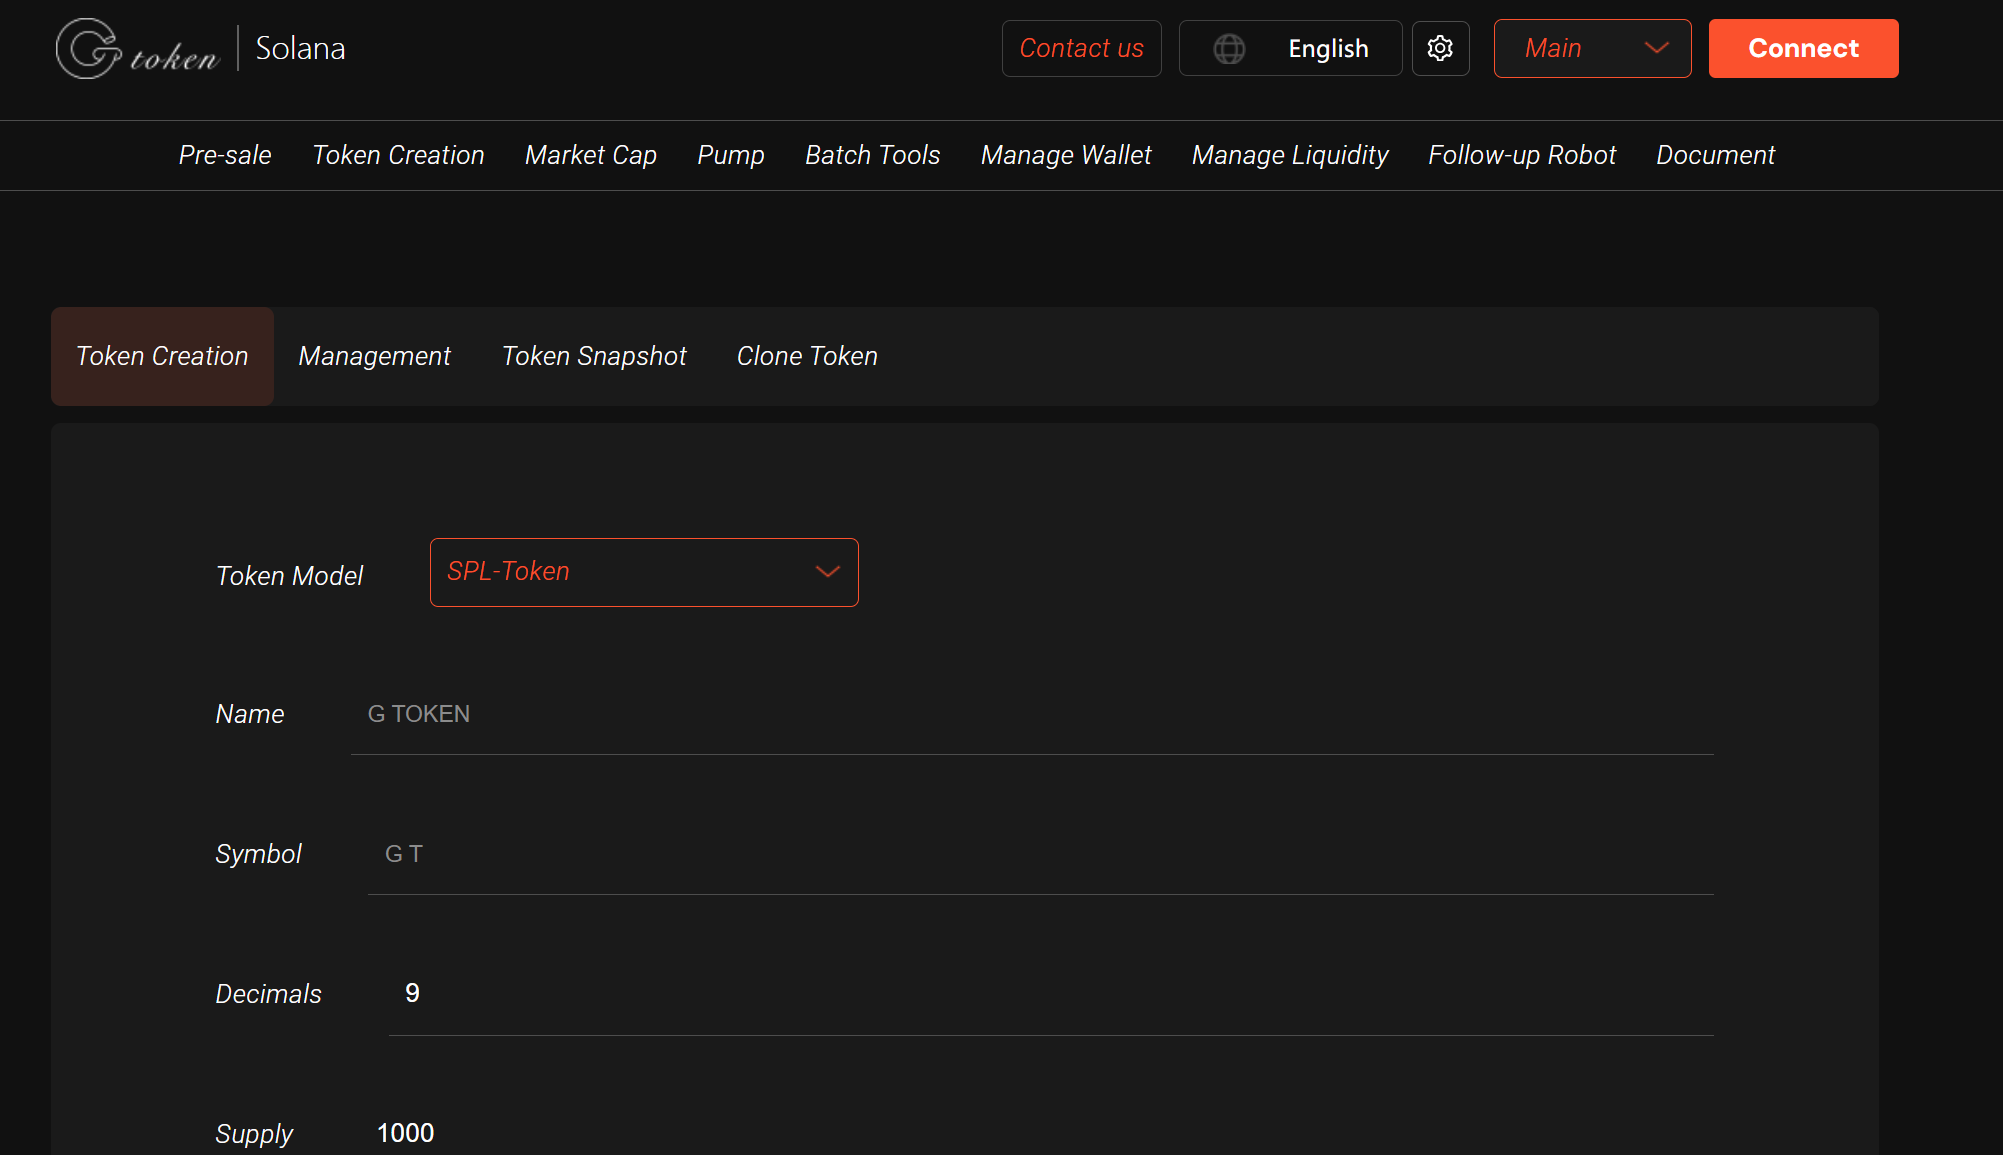This screenshot has height=1155, width=2003.
Task: Open the Follow-up Robot page
Action: click(1521, 155)
